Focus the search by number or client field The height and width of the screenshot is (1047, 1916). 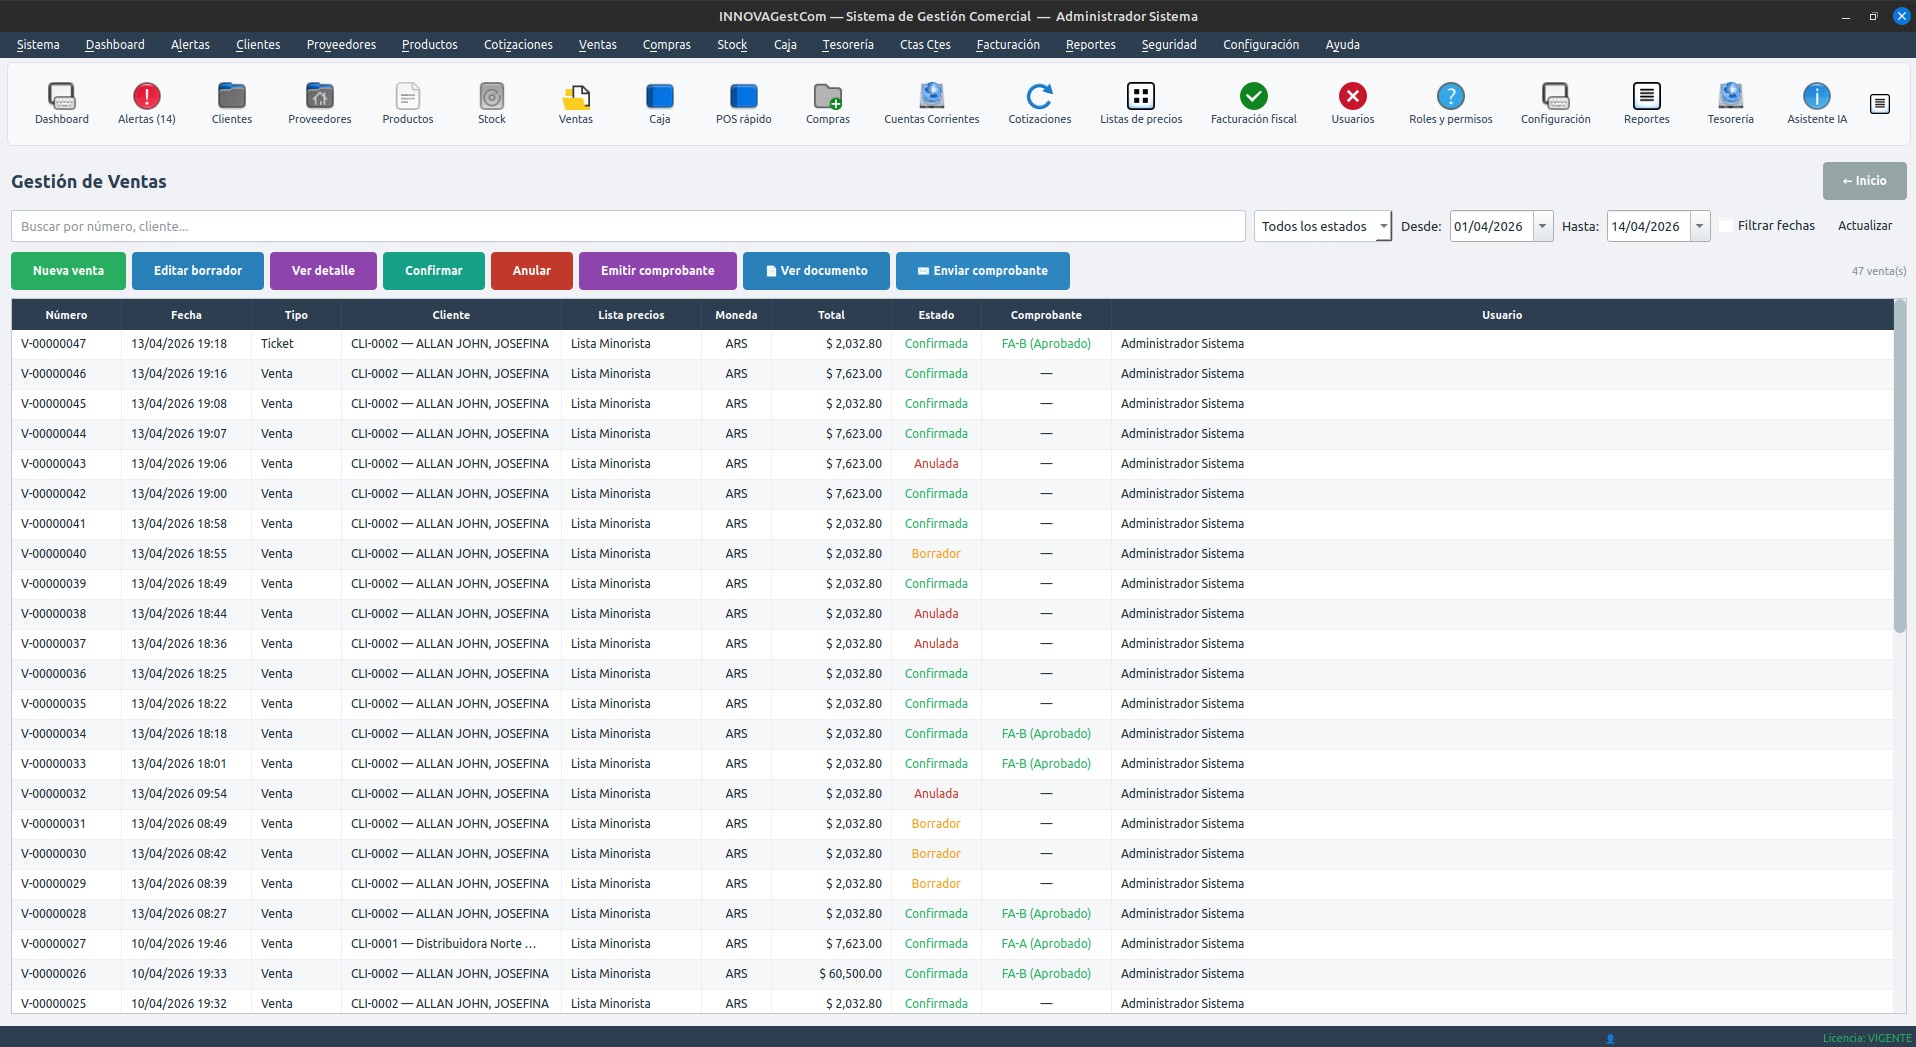tap(627, 226)
